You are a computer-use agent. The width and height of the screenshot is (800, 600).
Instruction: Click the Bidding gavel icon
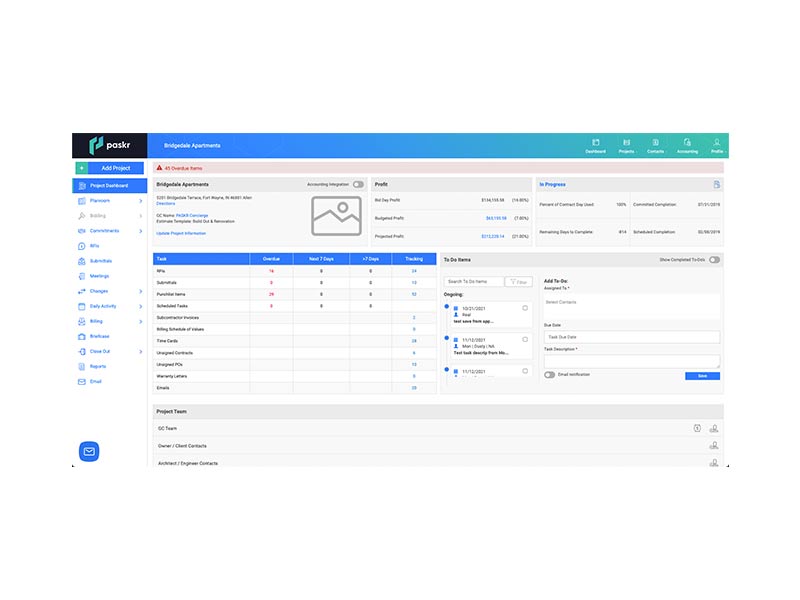coord(82,216)
